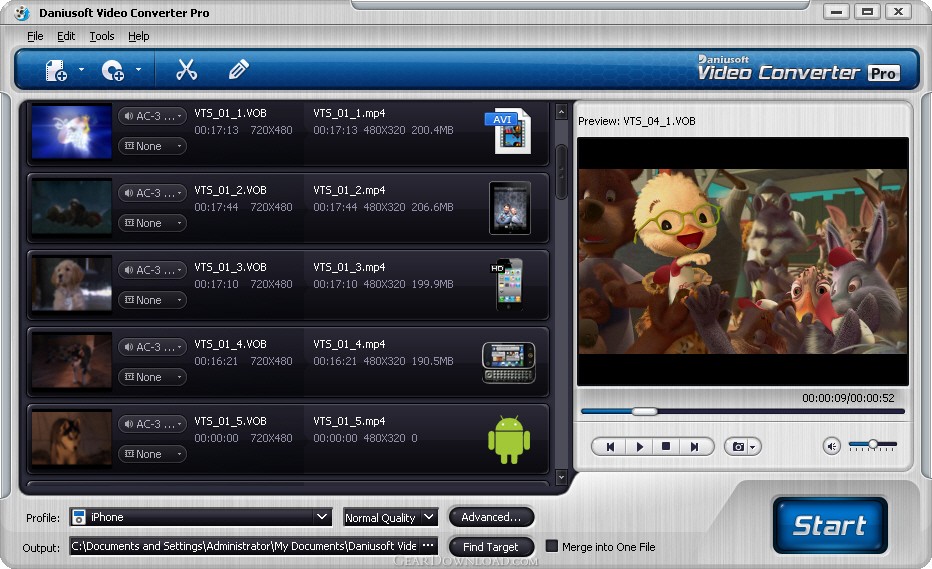Select the VTS_01_4.VOB thumbnail
Viewport: 932px width, 569px height.
[71, 361]
